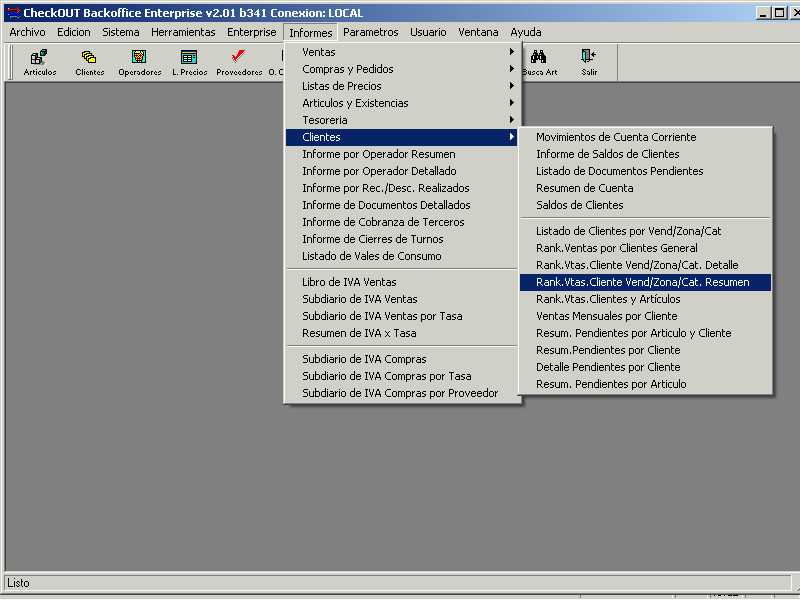
Task: Expand the Tesoreria submenu
Action: pos(402,120)
